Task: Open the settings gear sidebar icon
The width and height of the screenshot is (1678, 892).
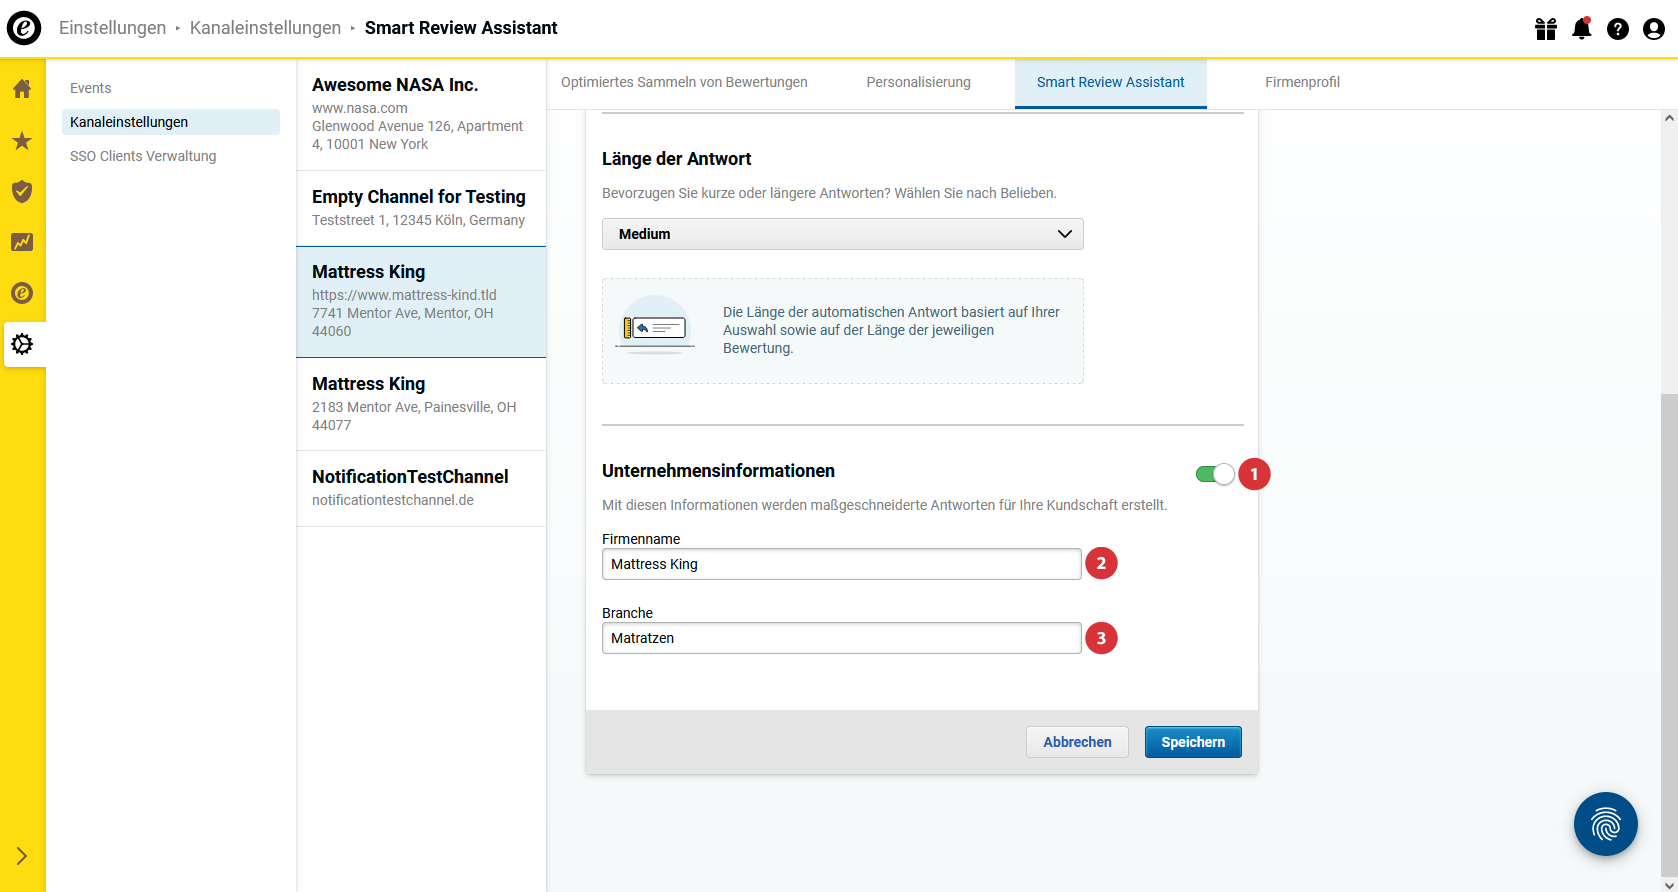Action: [22, 344]
